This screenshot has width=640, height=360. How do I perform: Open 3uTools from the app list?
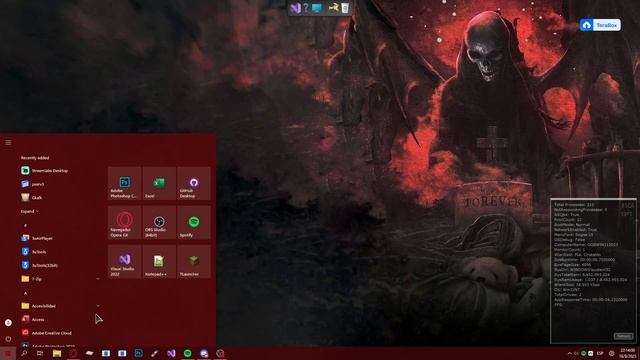tap(60, 252)
